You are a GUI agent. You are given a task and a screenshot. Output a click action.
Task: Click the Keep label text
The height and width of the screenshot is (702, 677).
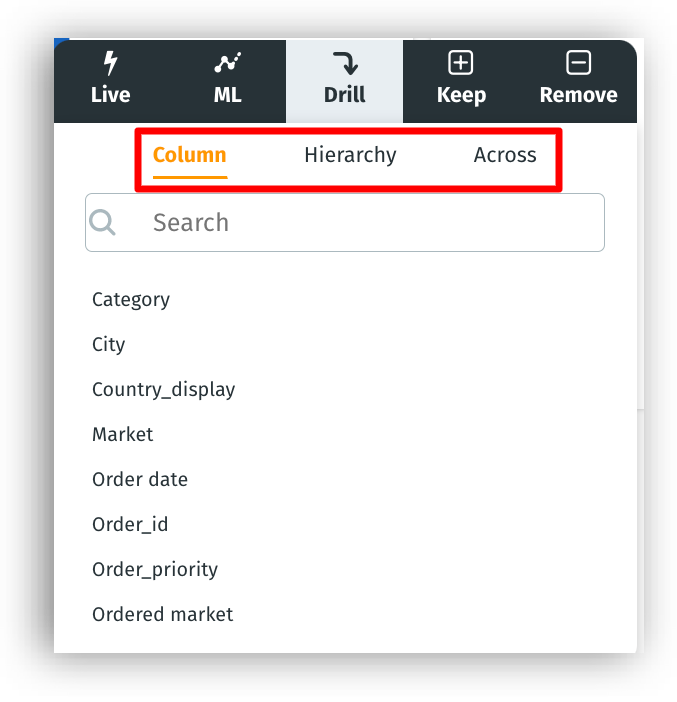[461, 96]
